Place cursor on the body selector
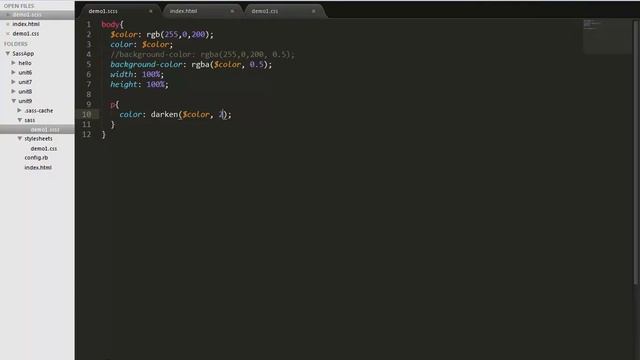This screenshot has height=360, width=640. [x=110, y=24]
